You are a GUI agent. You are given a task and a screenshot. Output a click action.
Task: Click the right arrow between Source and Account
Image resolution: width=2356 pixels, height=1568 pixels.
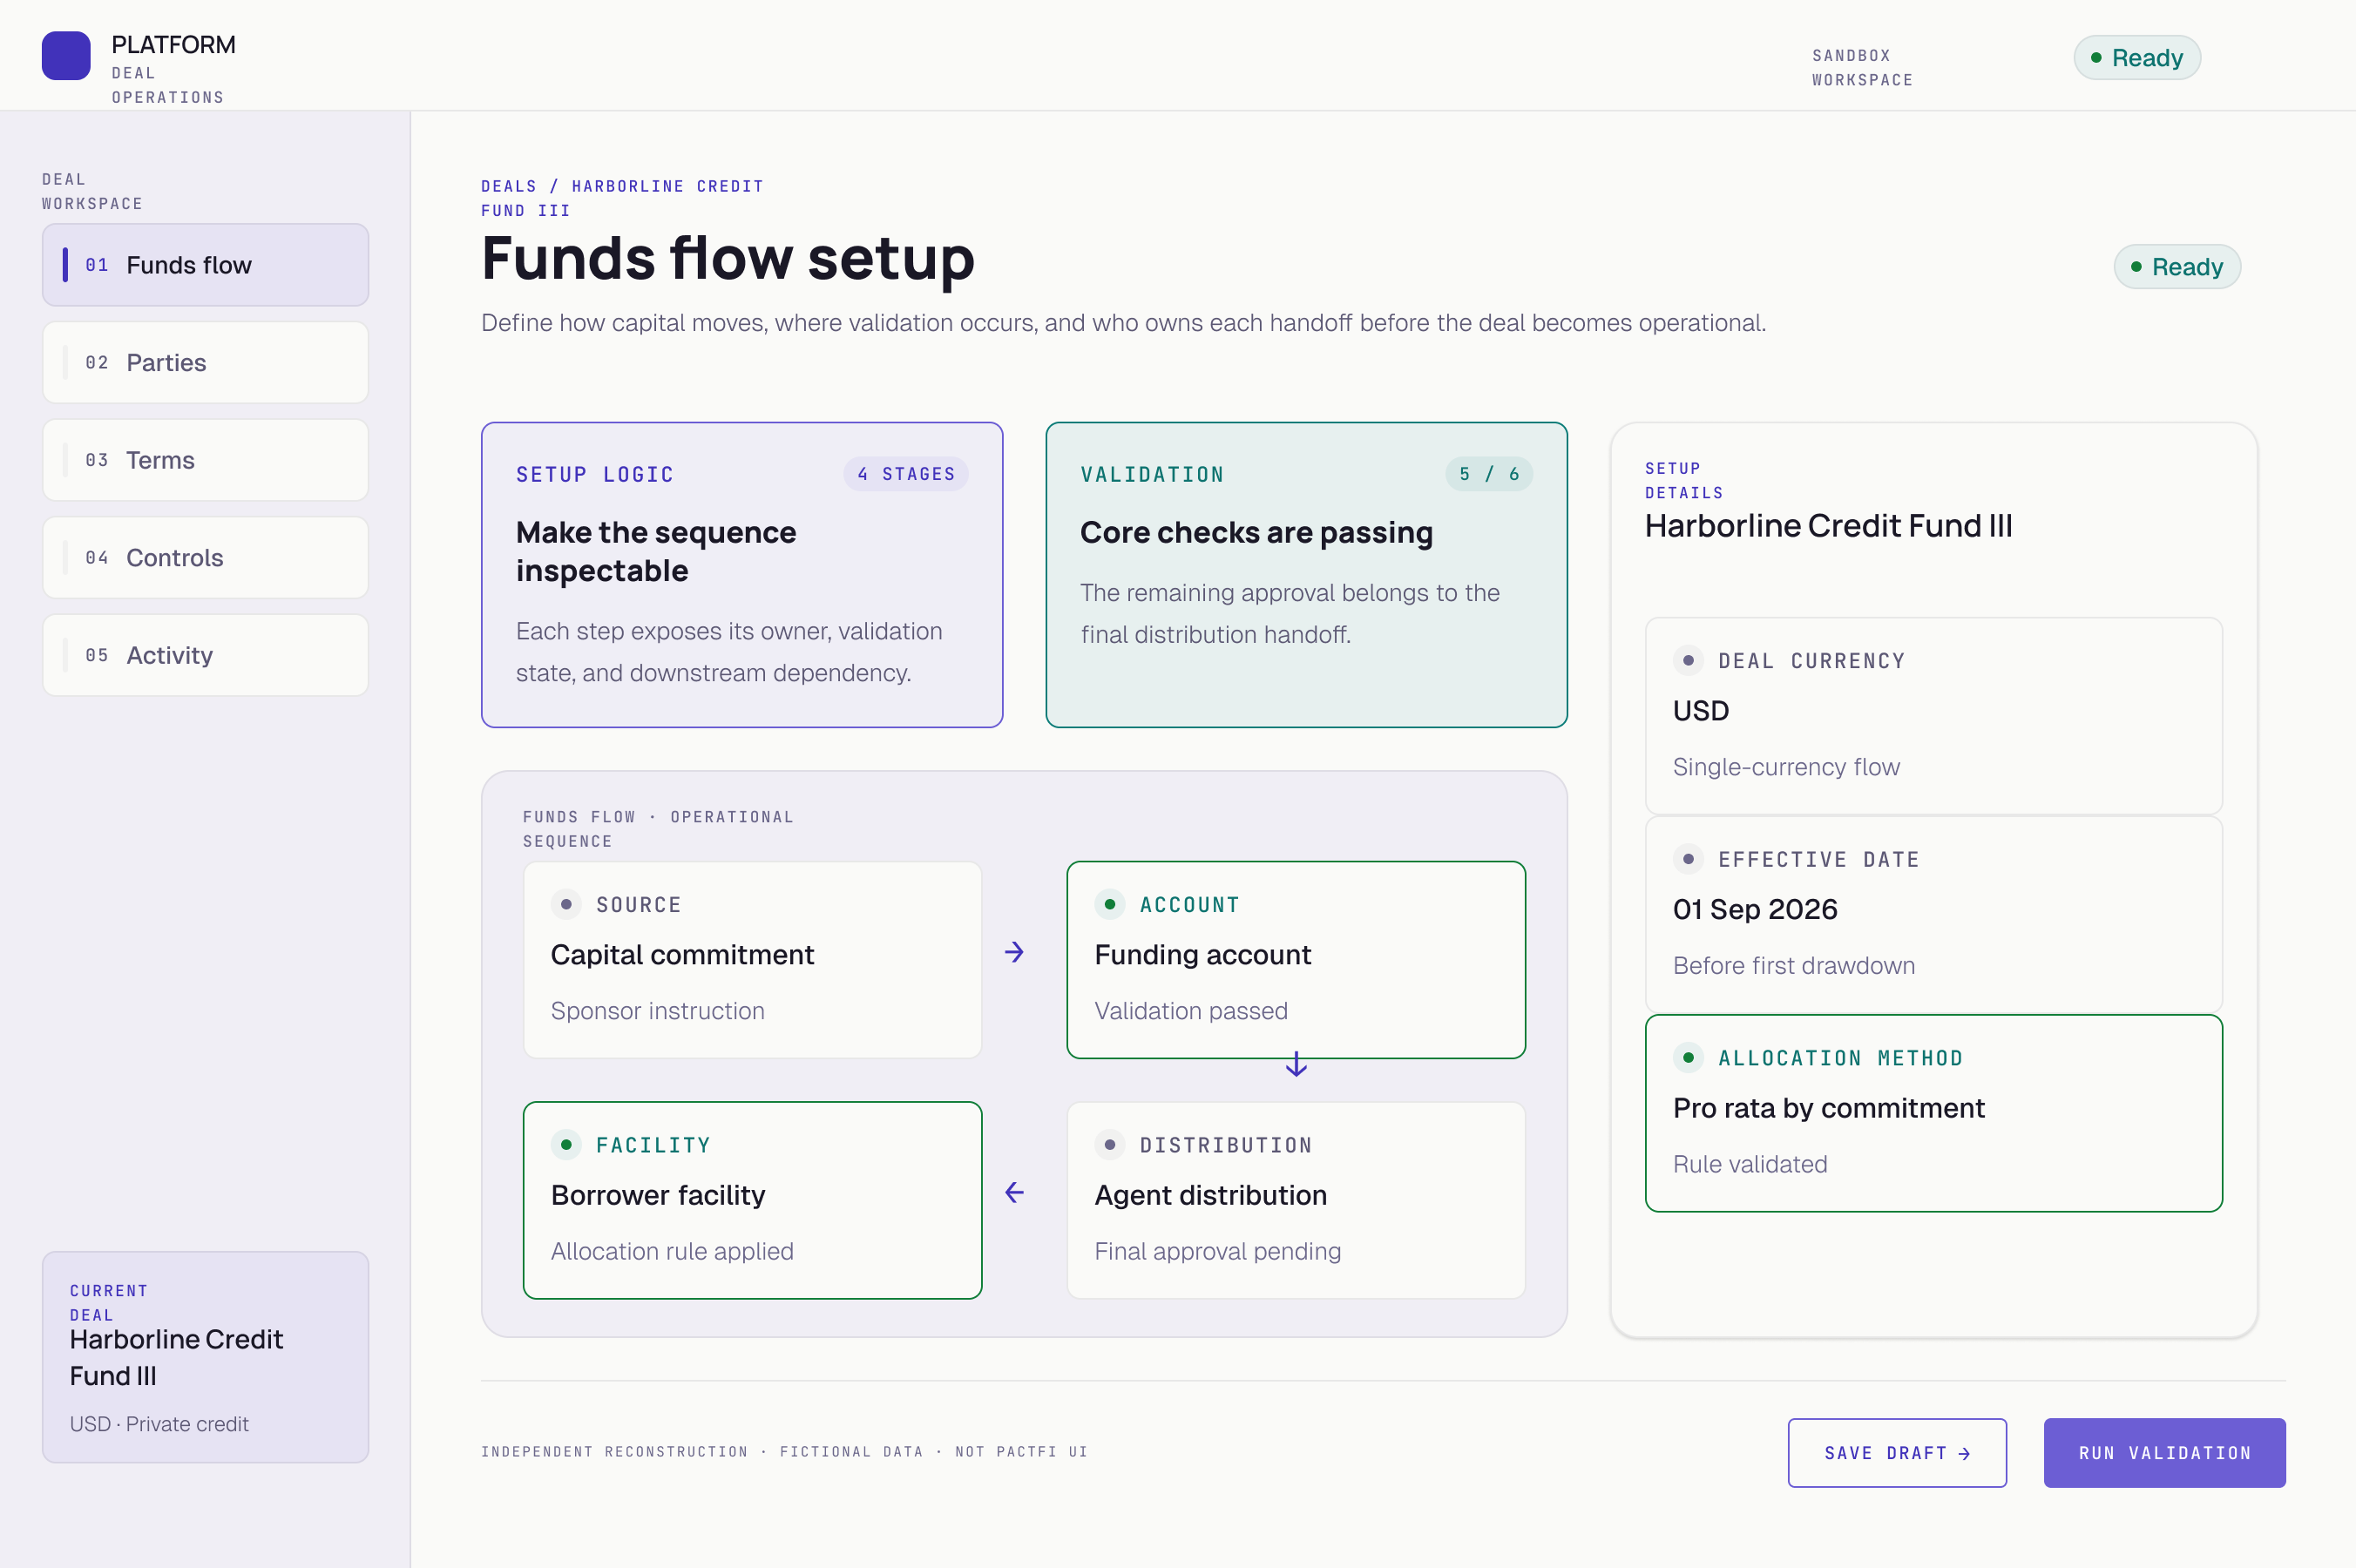(x=1014, y=952)
